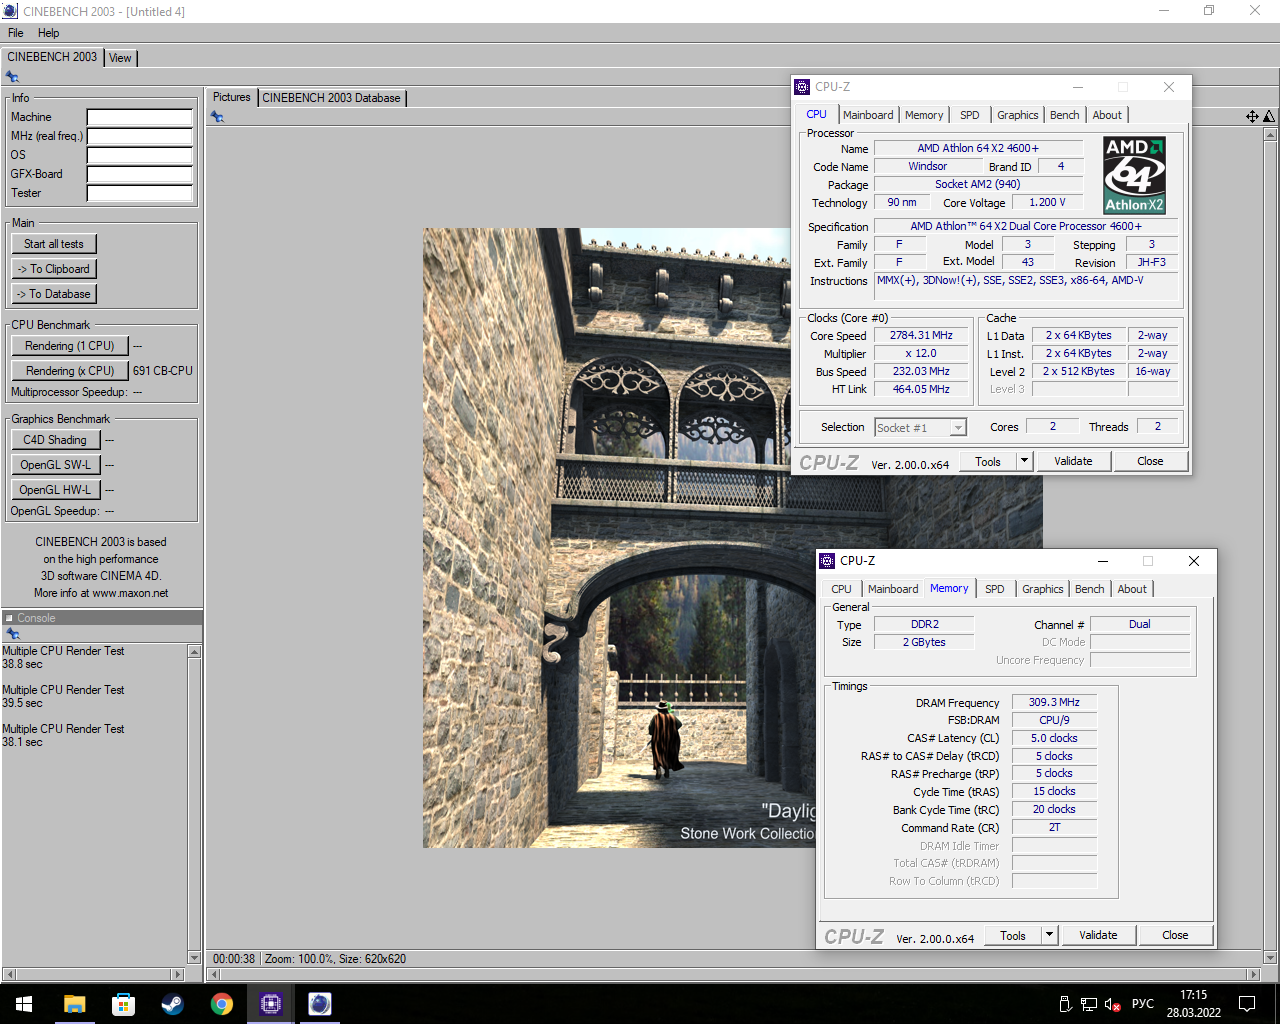Switch to CPU-Z taskbar icon
This screenshot has height=1024, width=1280.
tap(270, 1004)
